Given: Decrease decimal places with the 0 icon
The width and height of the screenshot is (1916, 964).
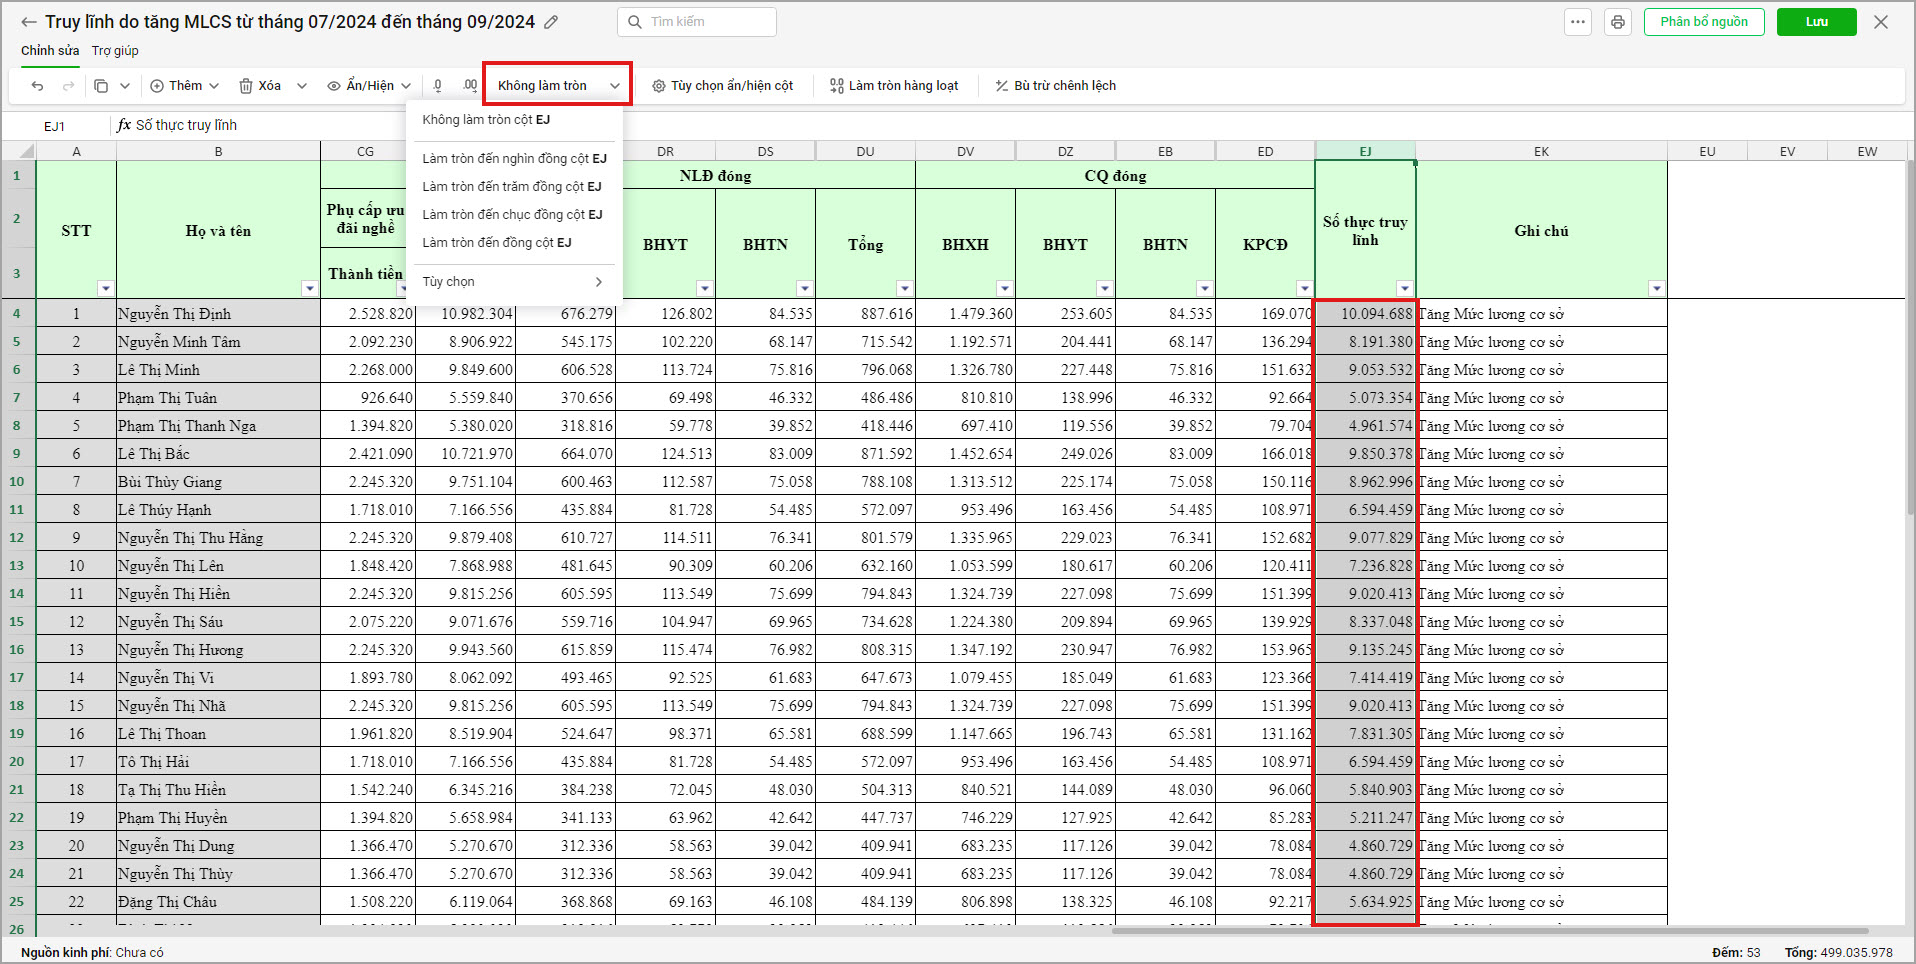Looking at the screenshot, I should (438, 86).
